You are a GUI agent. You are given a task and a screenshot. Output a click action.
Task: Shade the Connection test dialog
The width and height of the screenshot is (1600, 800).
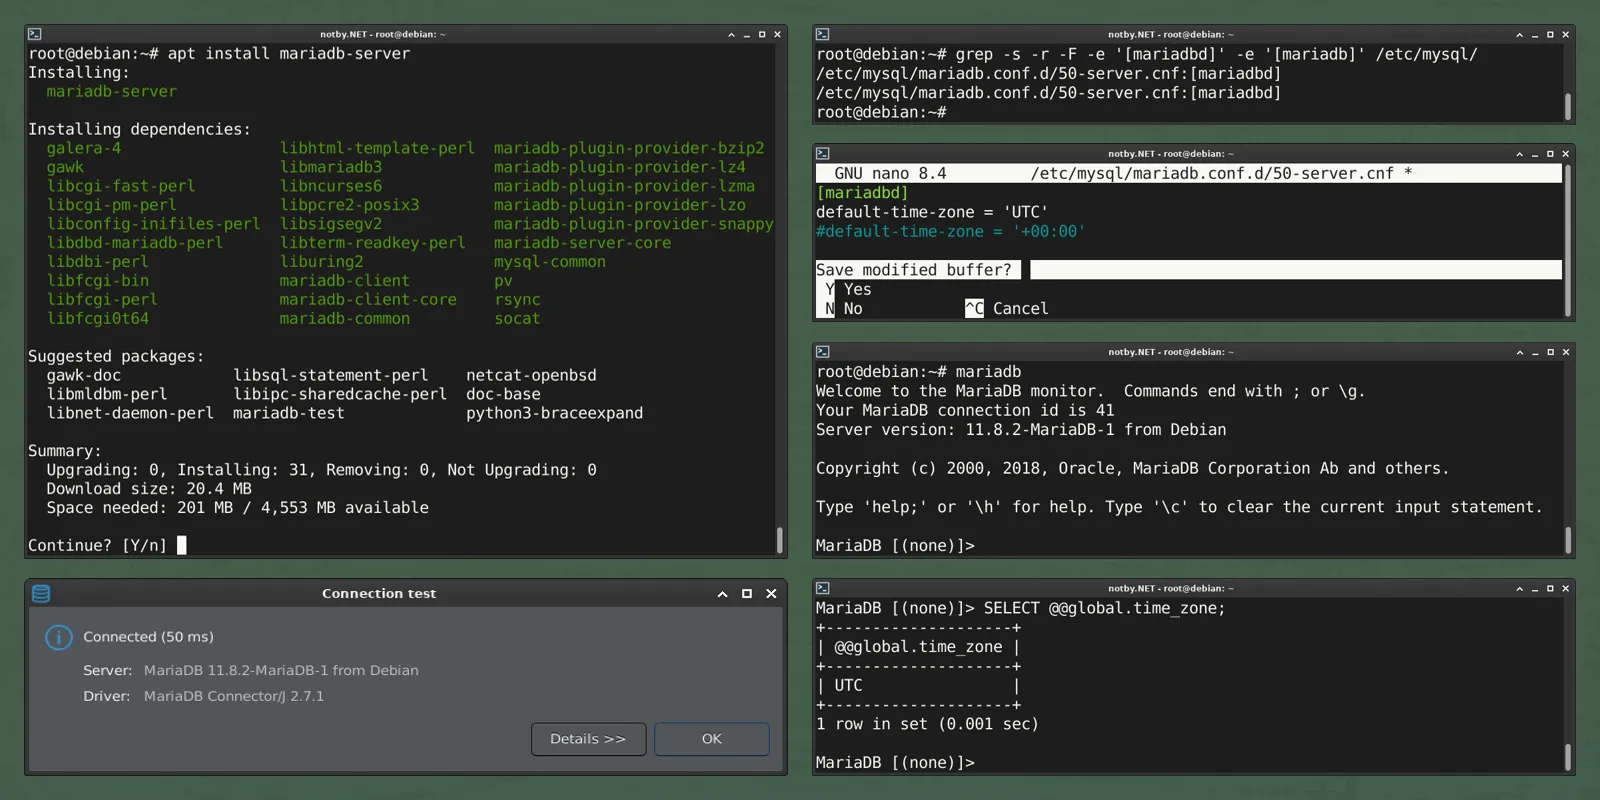(722, 594)
